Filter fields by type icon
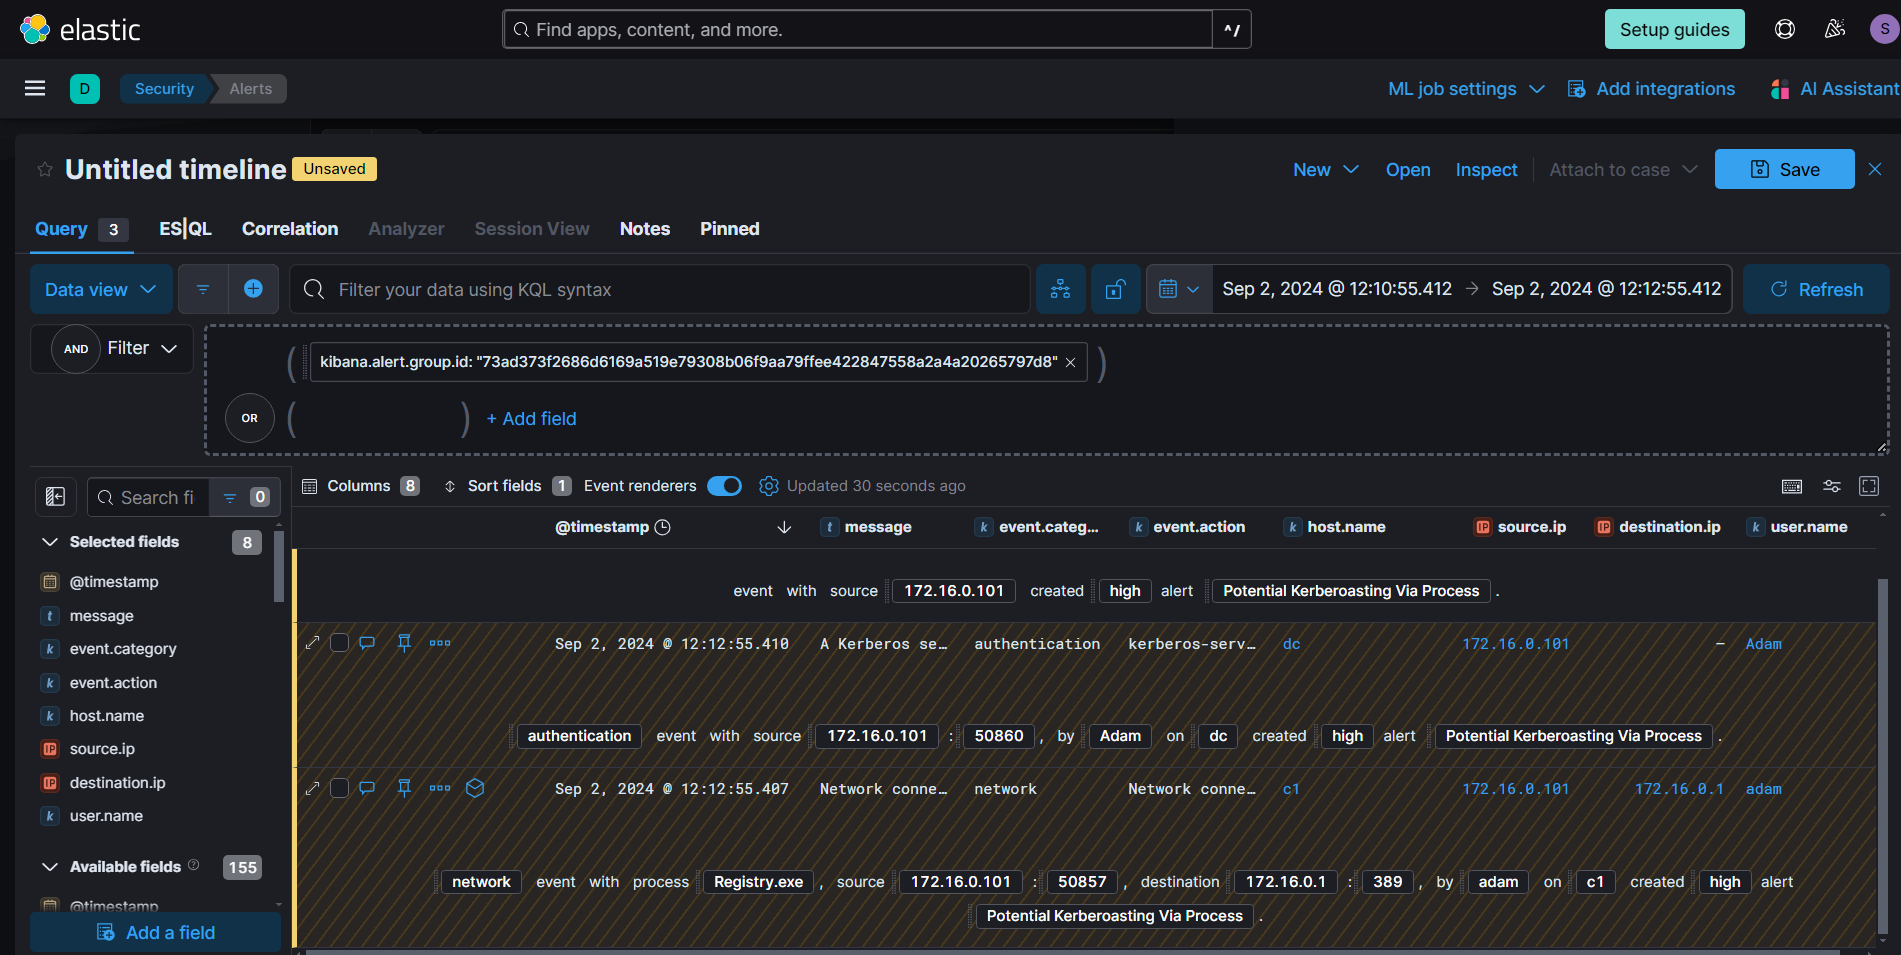Image resolution: width=1901 pixels, height=955 pixels. point(245,497)
